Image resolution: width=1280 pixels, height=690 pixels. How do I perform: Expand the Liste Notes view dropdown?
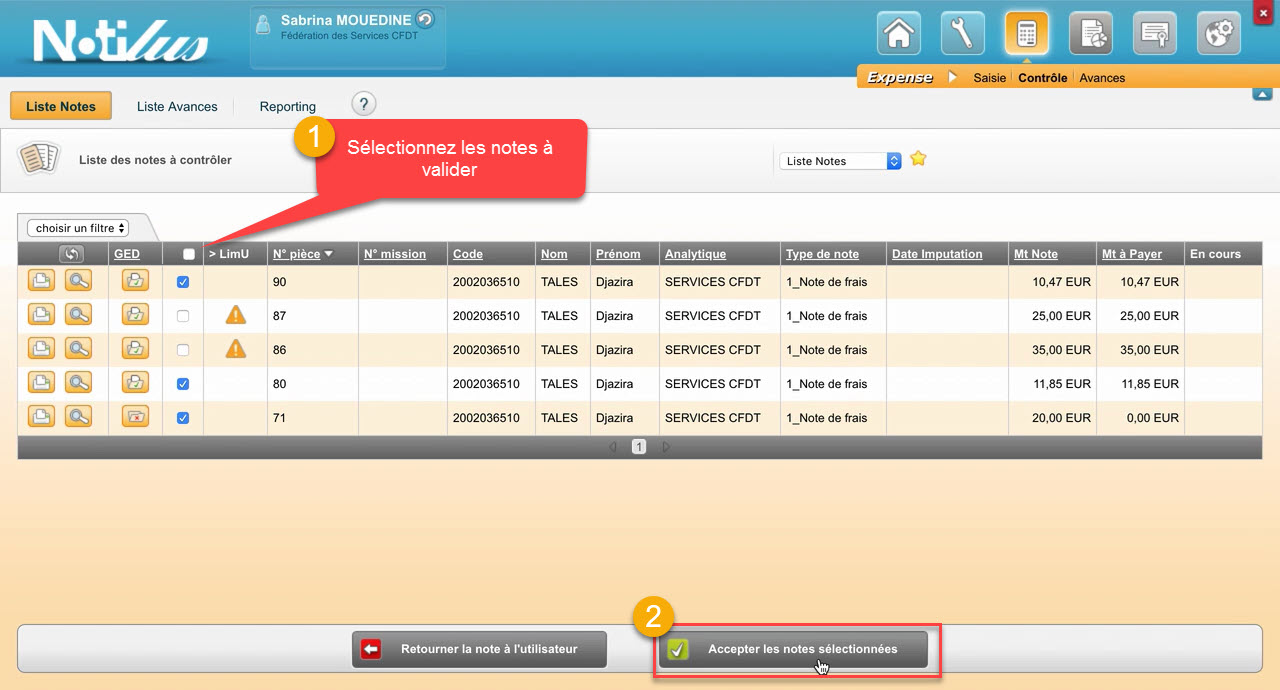(x=840, y=161)
